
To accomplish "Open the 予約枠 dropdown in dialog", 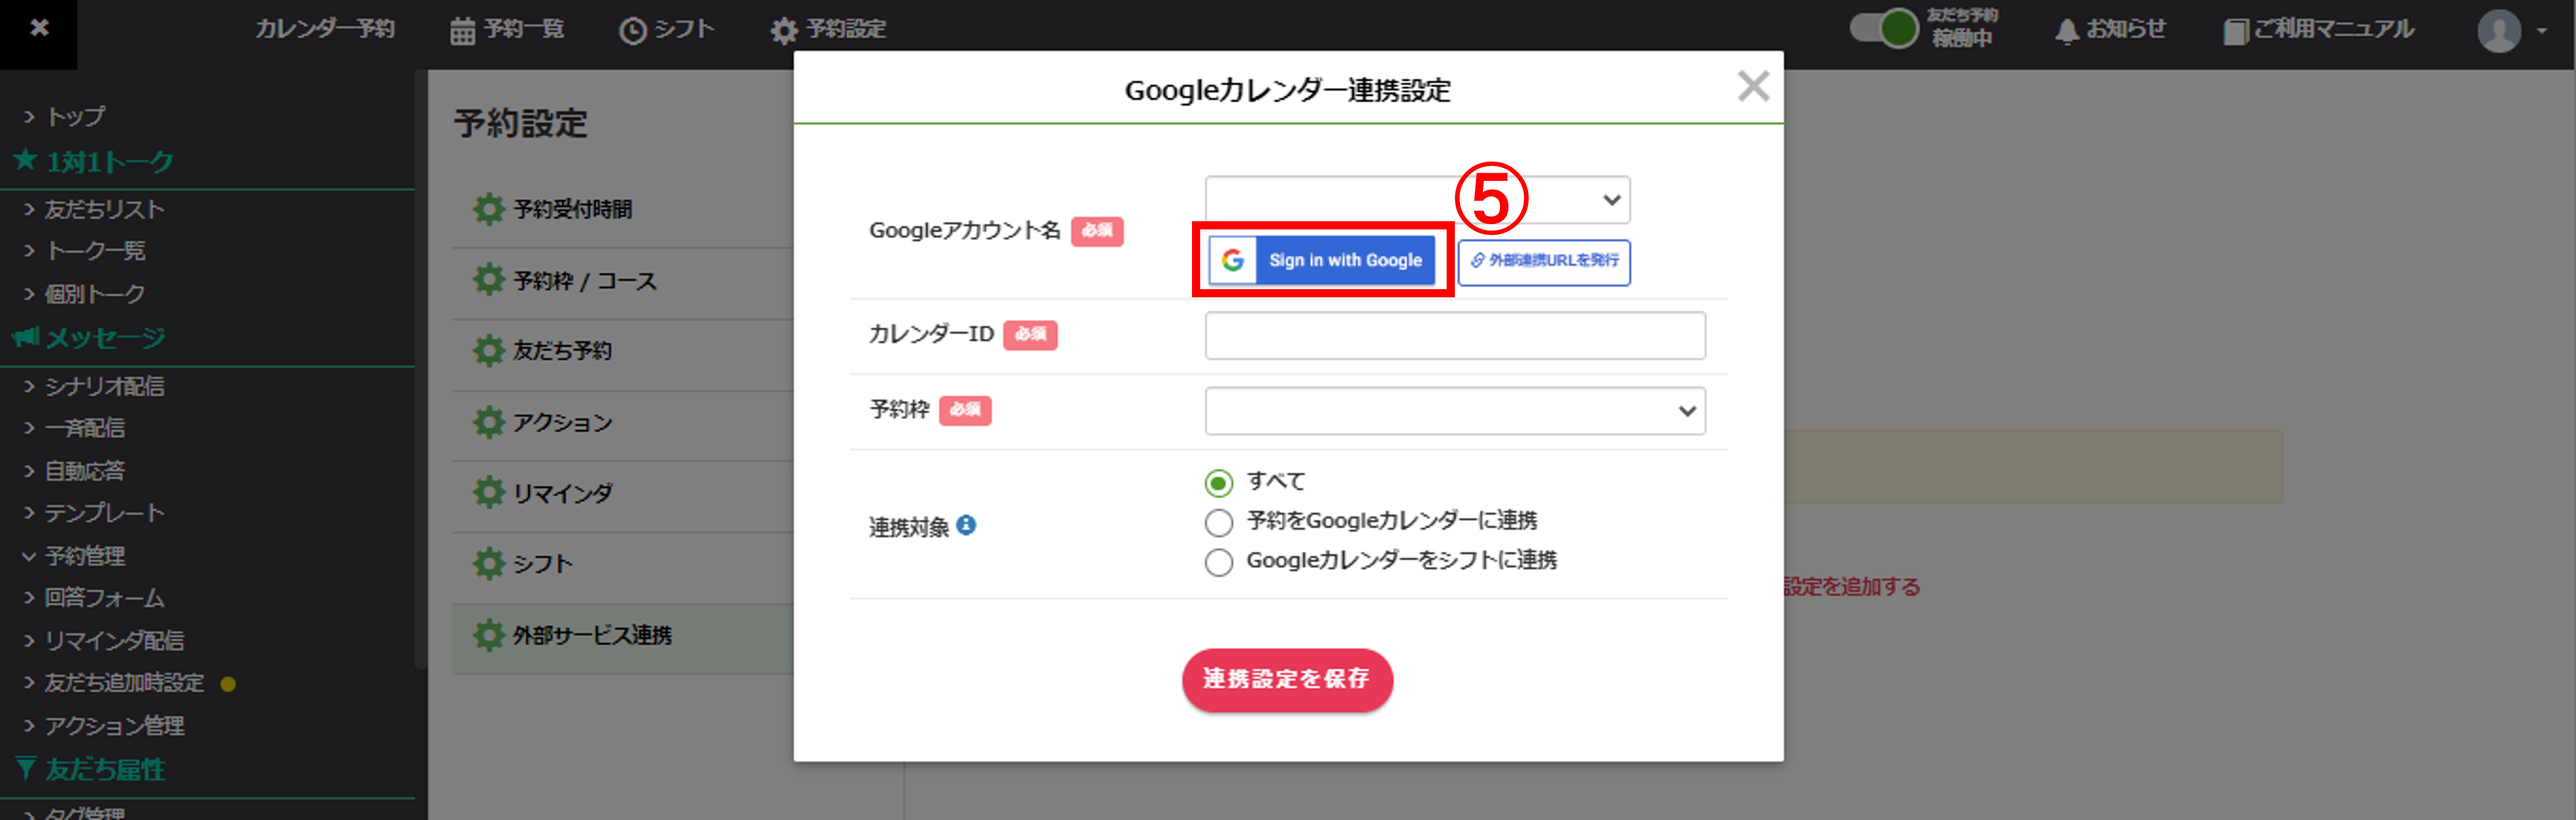I will tap(1455, 411).
